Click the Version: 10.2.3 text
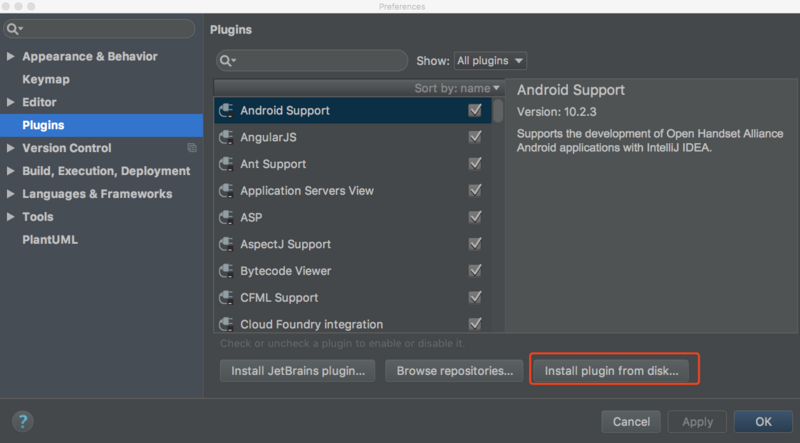The width and height of the screenshot is (800, 443). 557,112
